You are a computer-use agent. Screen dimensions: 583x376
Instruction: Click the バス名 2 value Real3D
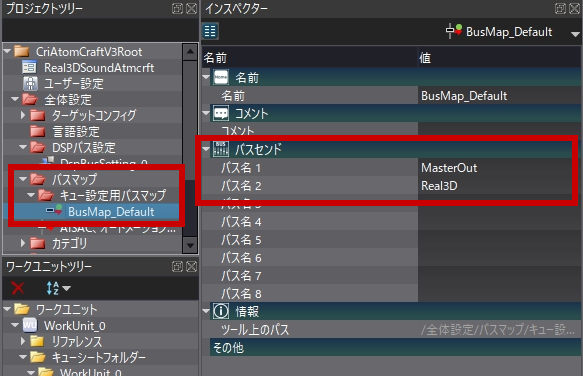point(499,186)
